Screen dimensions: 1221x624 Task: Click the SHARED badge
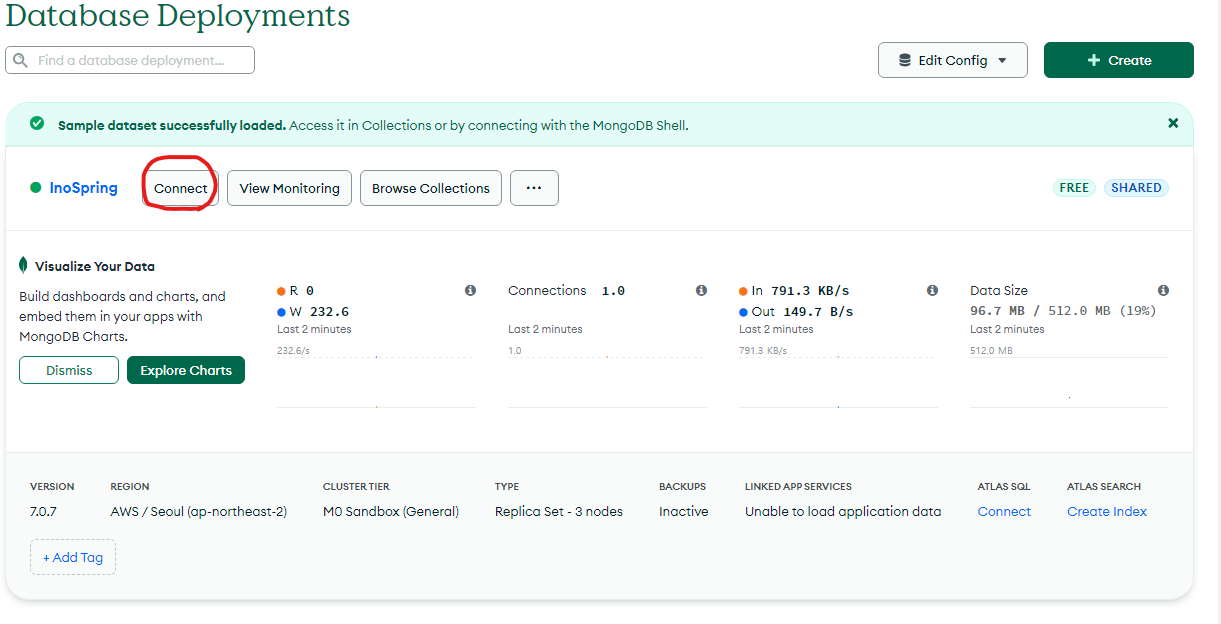click(x=1136, y=188)
